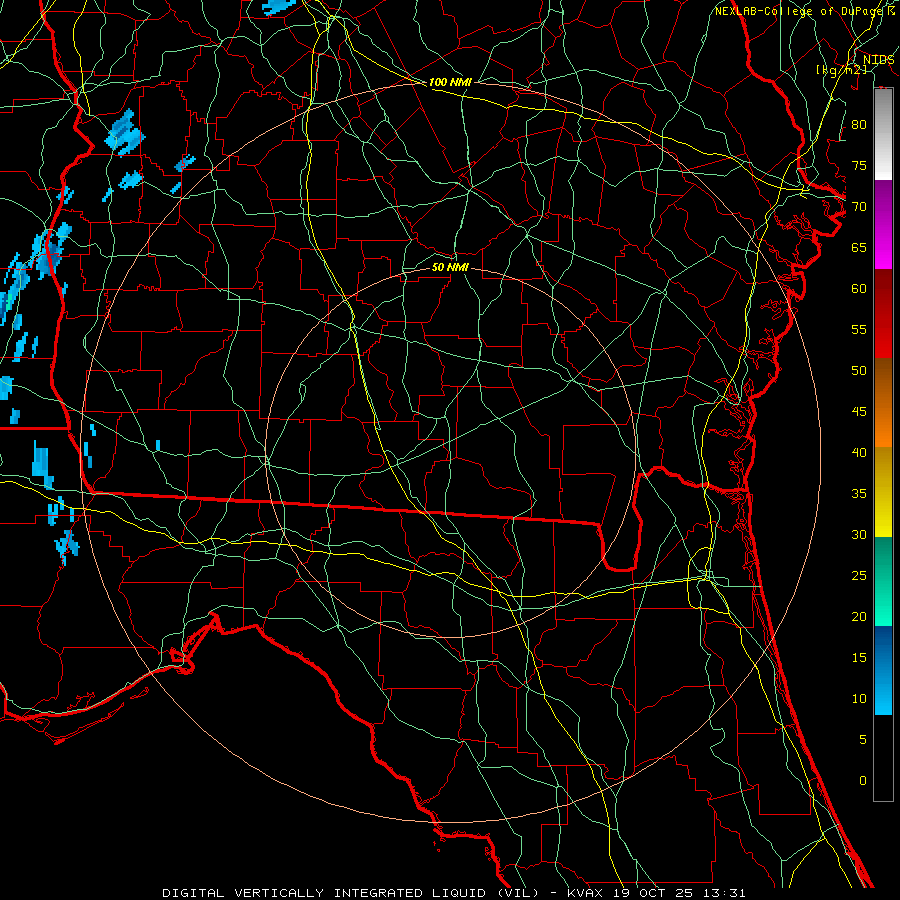The width and height of the screenshot is (900, 900).
Task: Click the legend value 35
Action: click(x=859, y=494)
